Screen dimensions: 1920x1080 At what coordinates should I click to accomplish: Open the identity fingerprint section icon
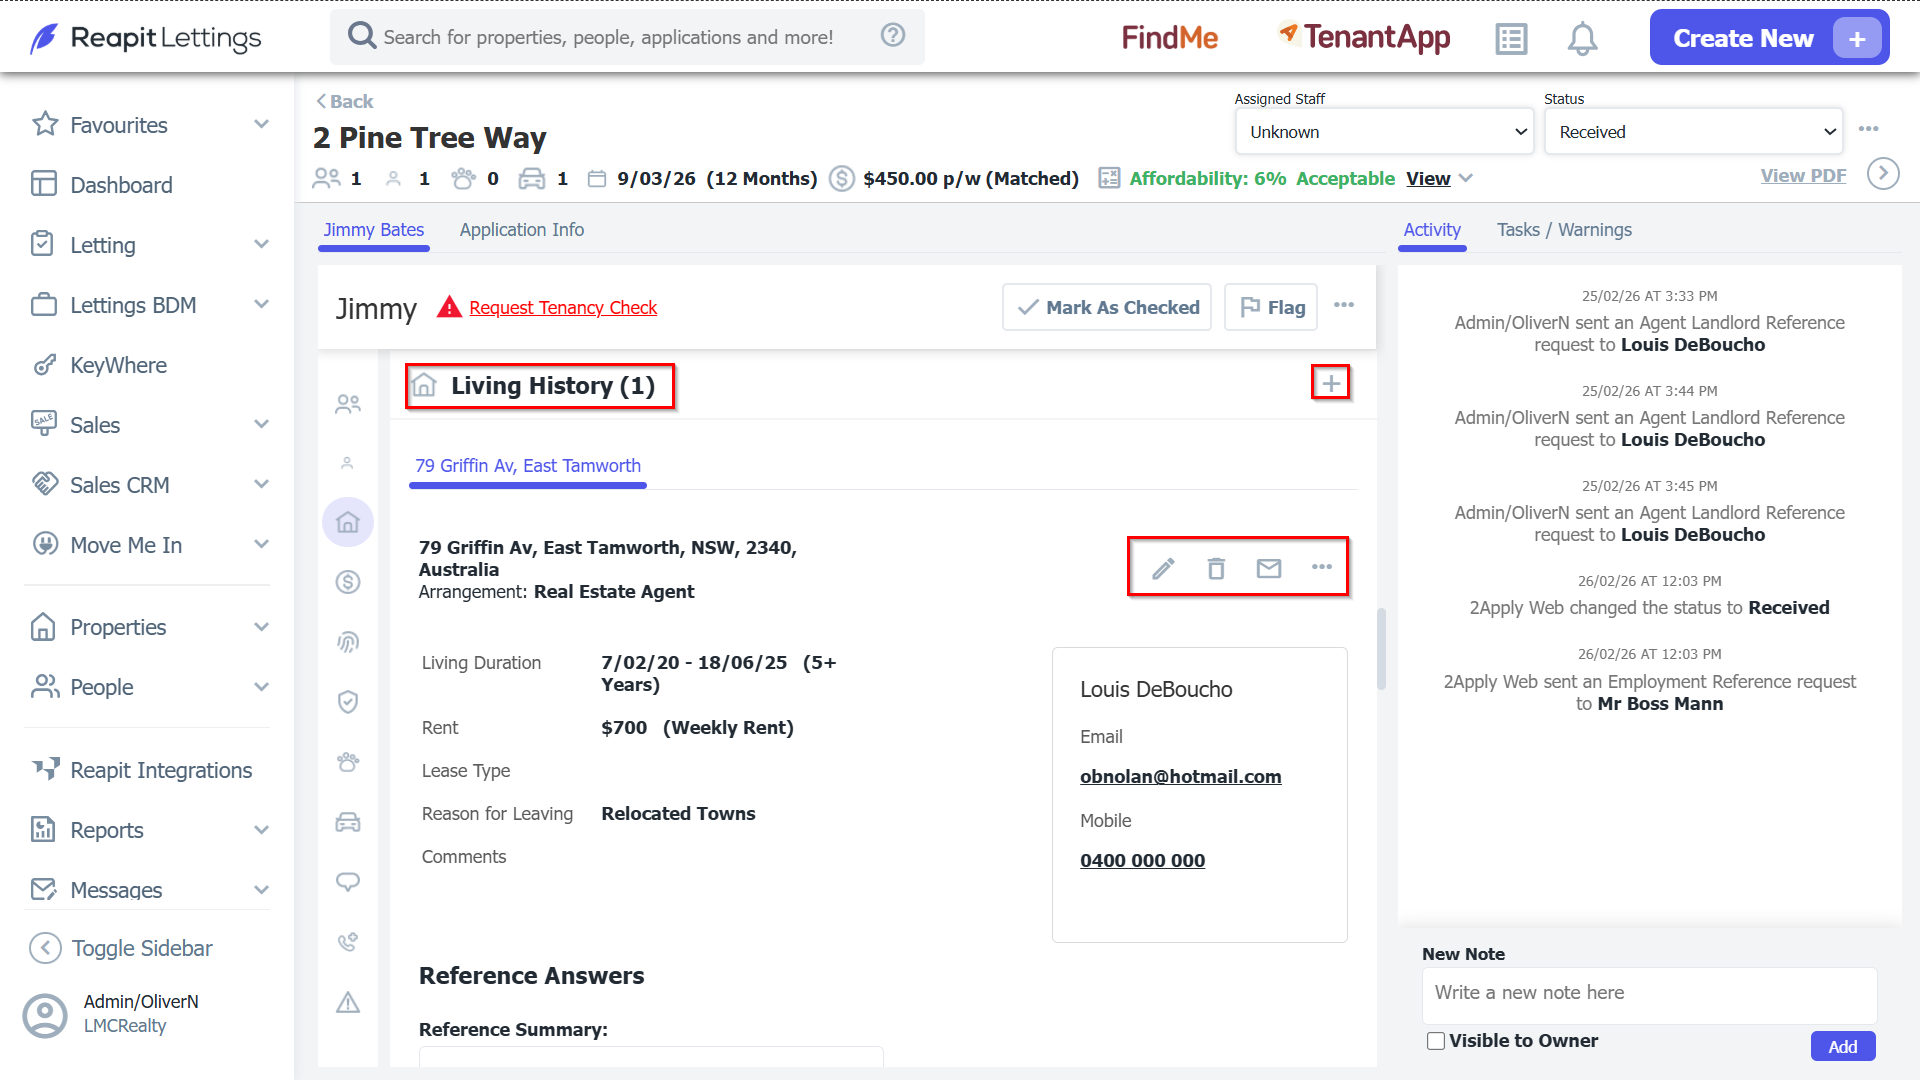(348, 642)
